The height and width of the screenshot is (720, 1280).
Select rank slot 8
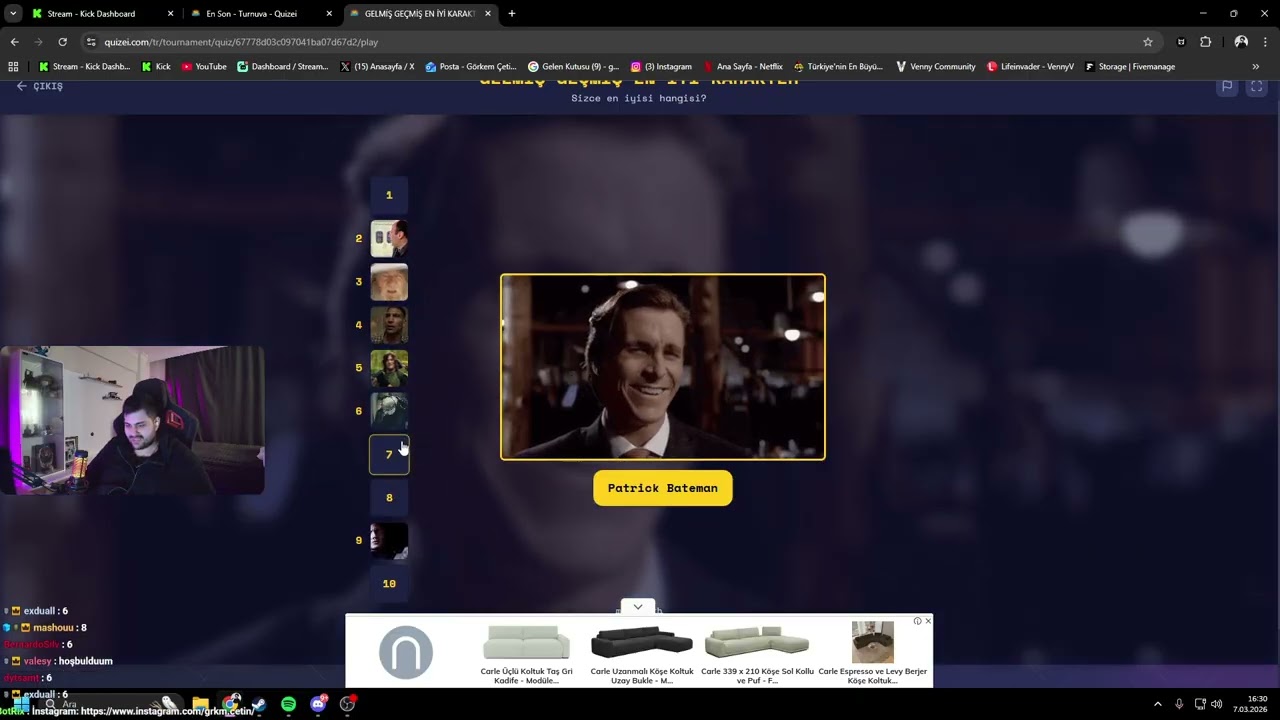[389, 498]
